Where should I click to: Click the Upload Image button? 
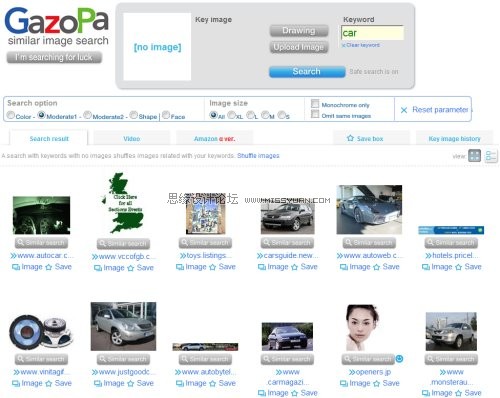[299, 47]
